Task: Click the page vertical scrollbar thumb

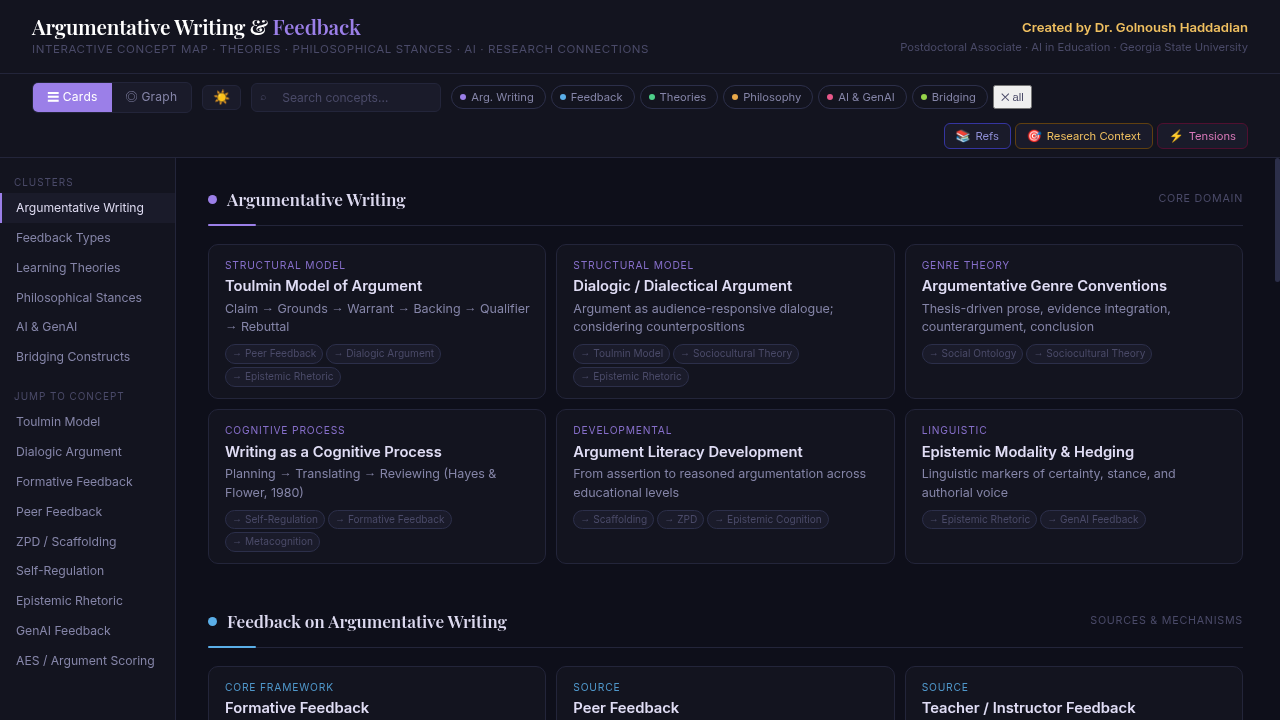Action: pyautogui.click(x=1277, y=220)
